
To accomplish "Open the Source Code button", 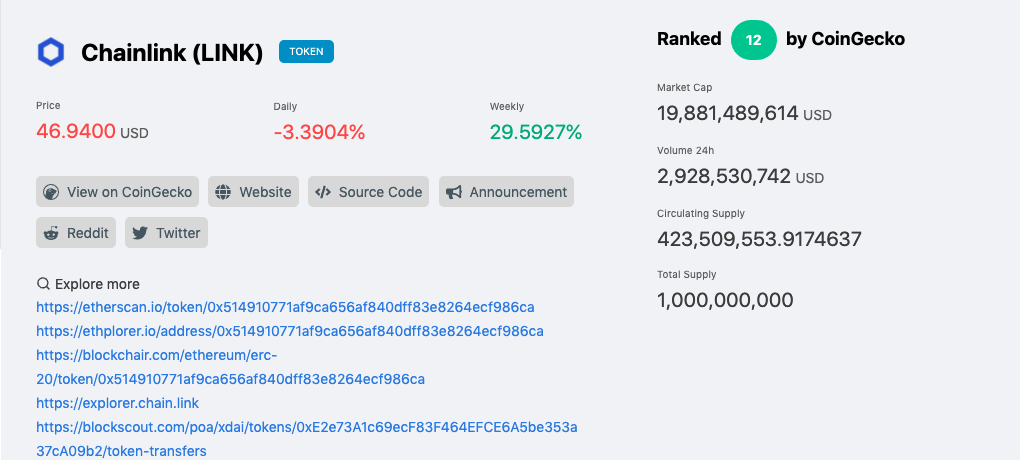I will click(368, 192).
